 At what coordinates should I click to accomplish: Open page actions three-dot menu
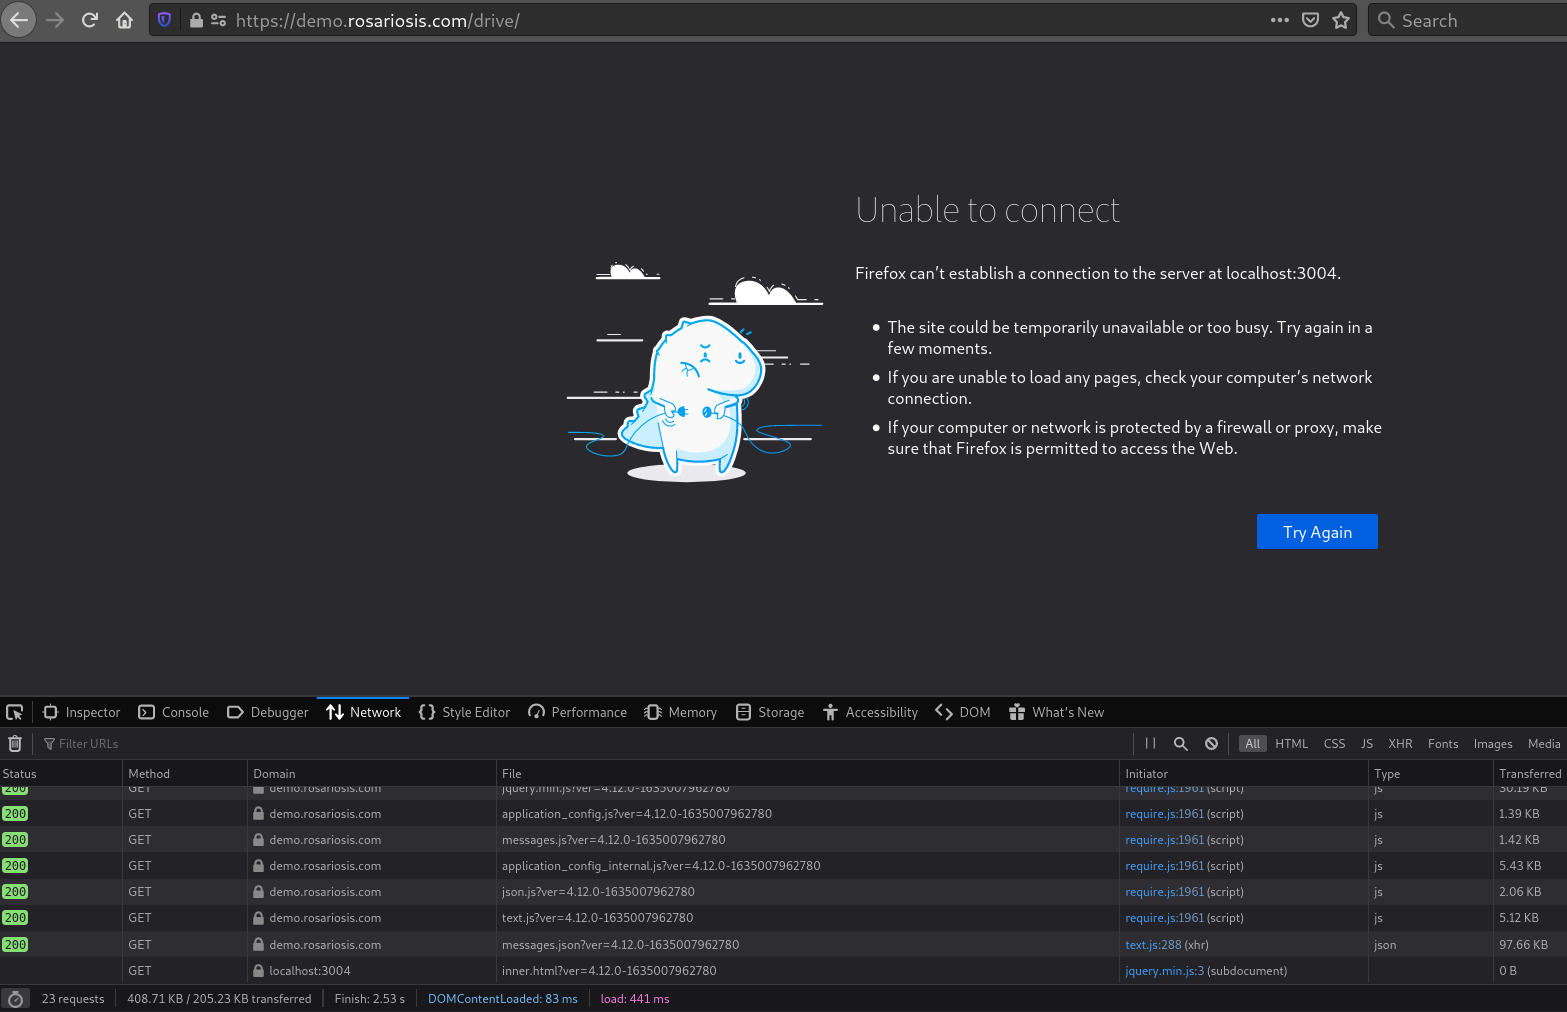click(x=1279, y=20)
